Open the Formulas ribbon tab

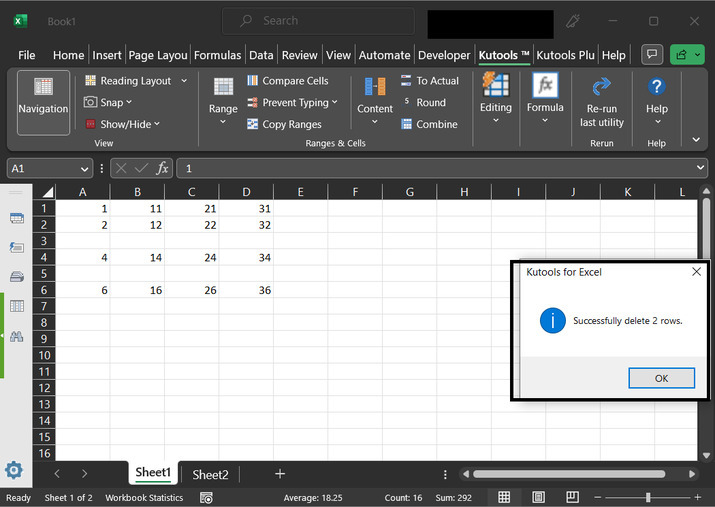217,55
